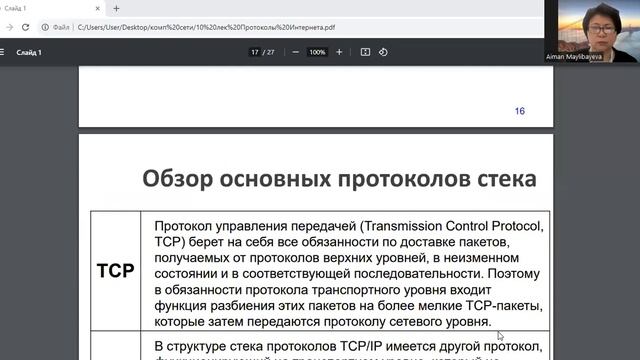This screenshot has height=360, width=640.
Task: Rotate the PDF counterclockwise
Action: tap(383, 52)
